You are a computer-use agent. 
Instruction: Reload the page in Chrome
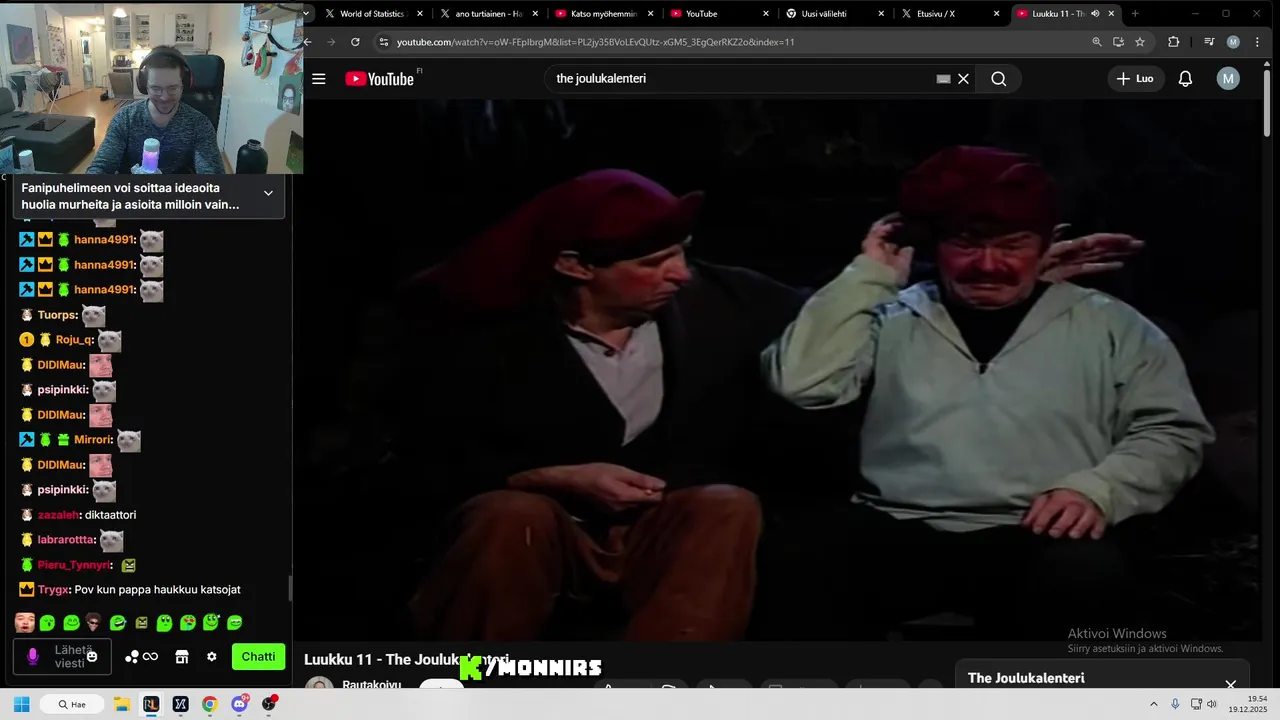(355, 42)
